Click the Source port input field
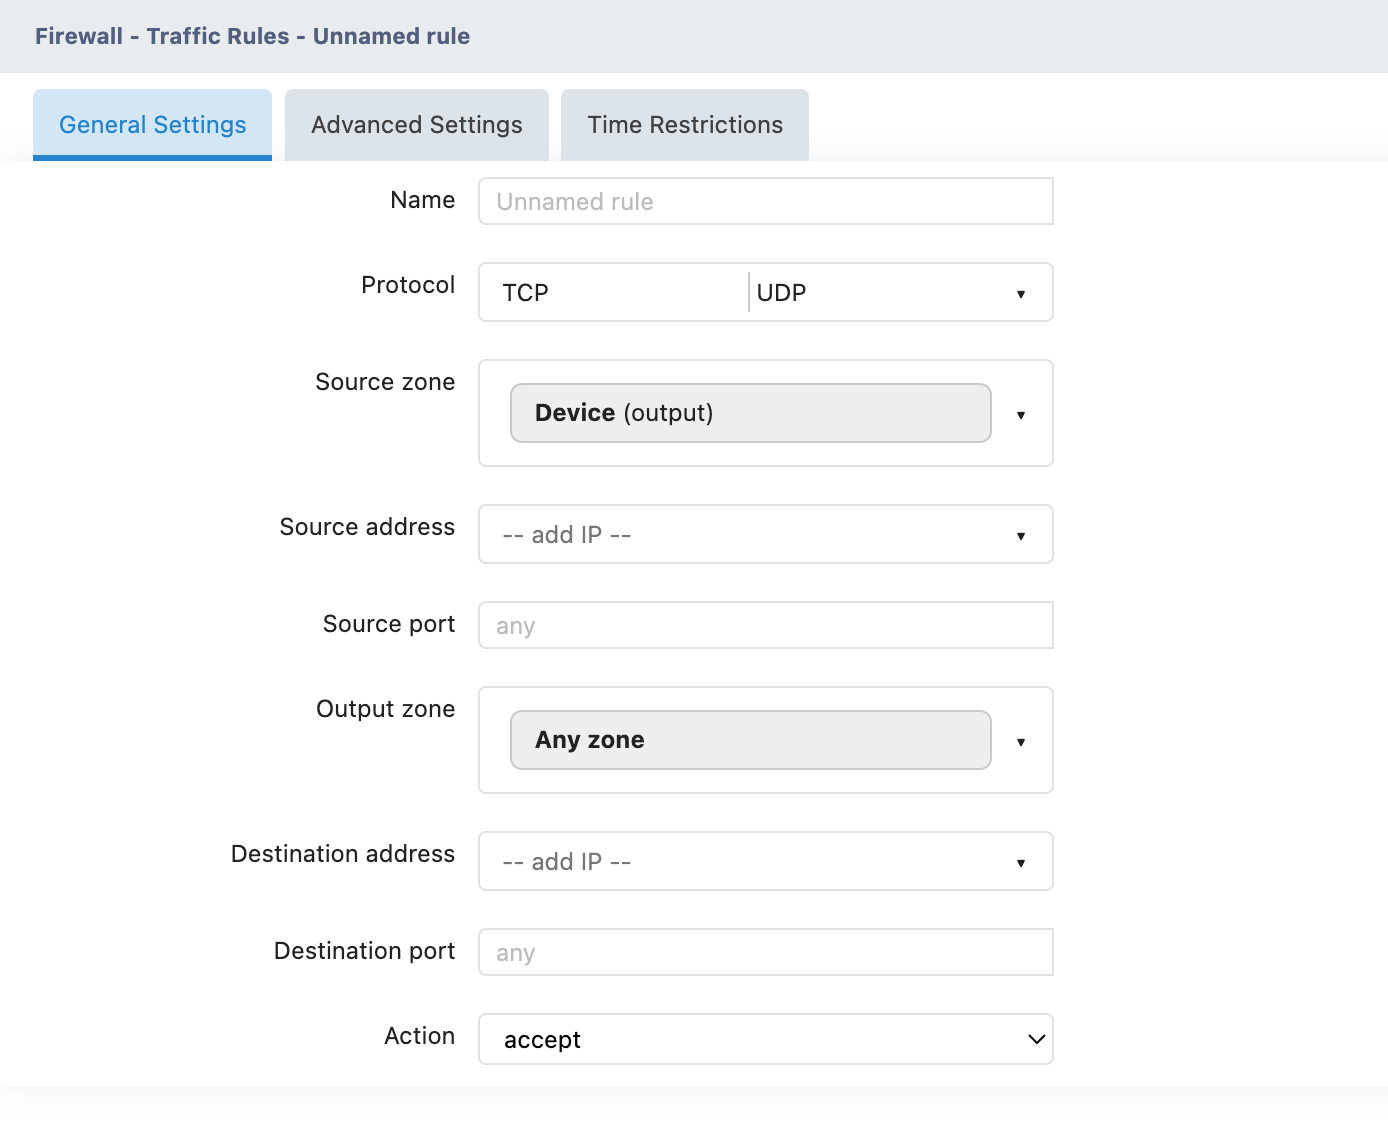The width and height of the screenshot is (1388, 1134). click(x=765, y=626)
